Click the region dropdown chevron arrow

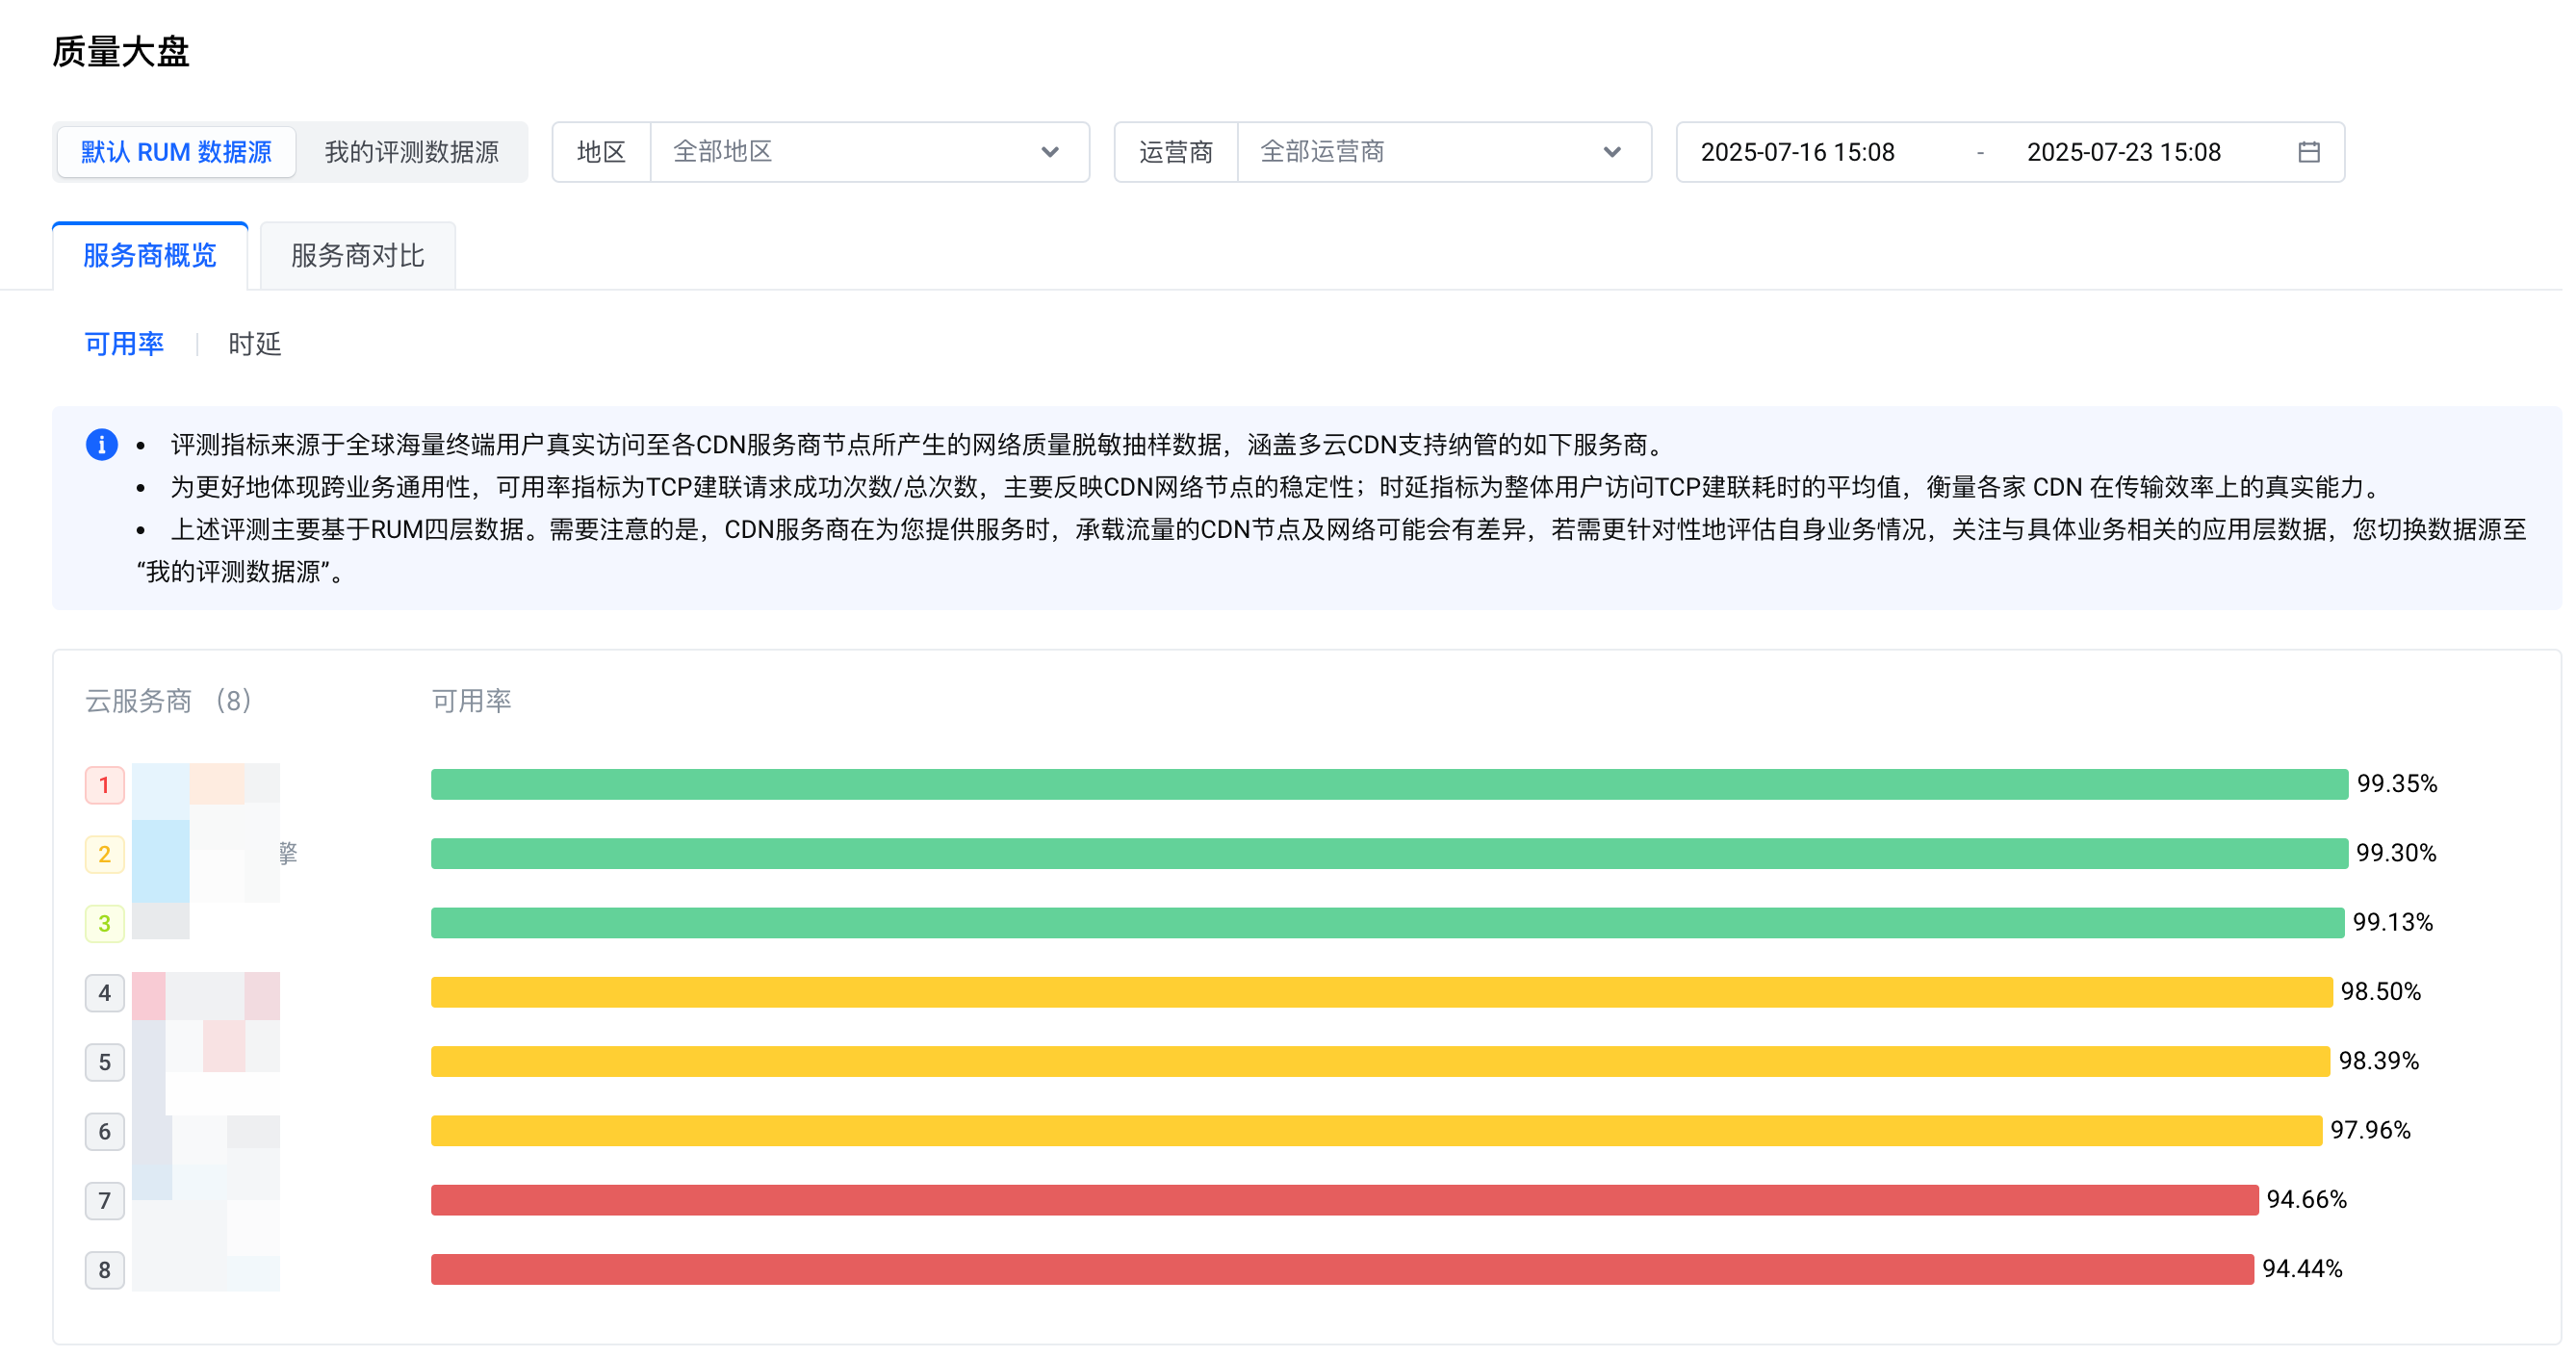click(x=1049, y=152)
